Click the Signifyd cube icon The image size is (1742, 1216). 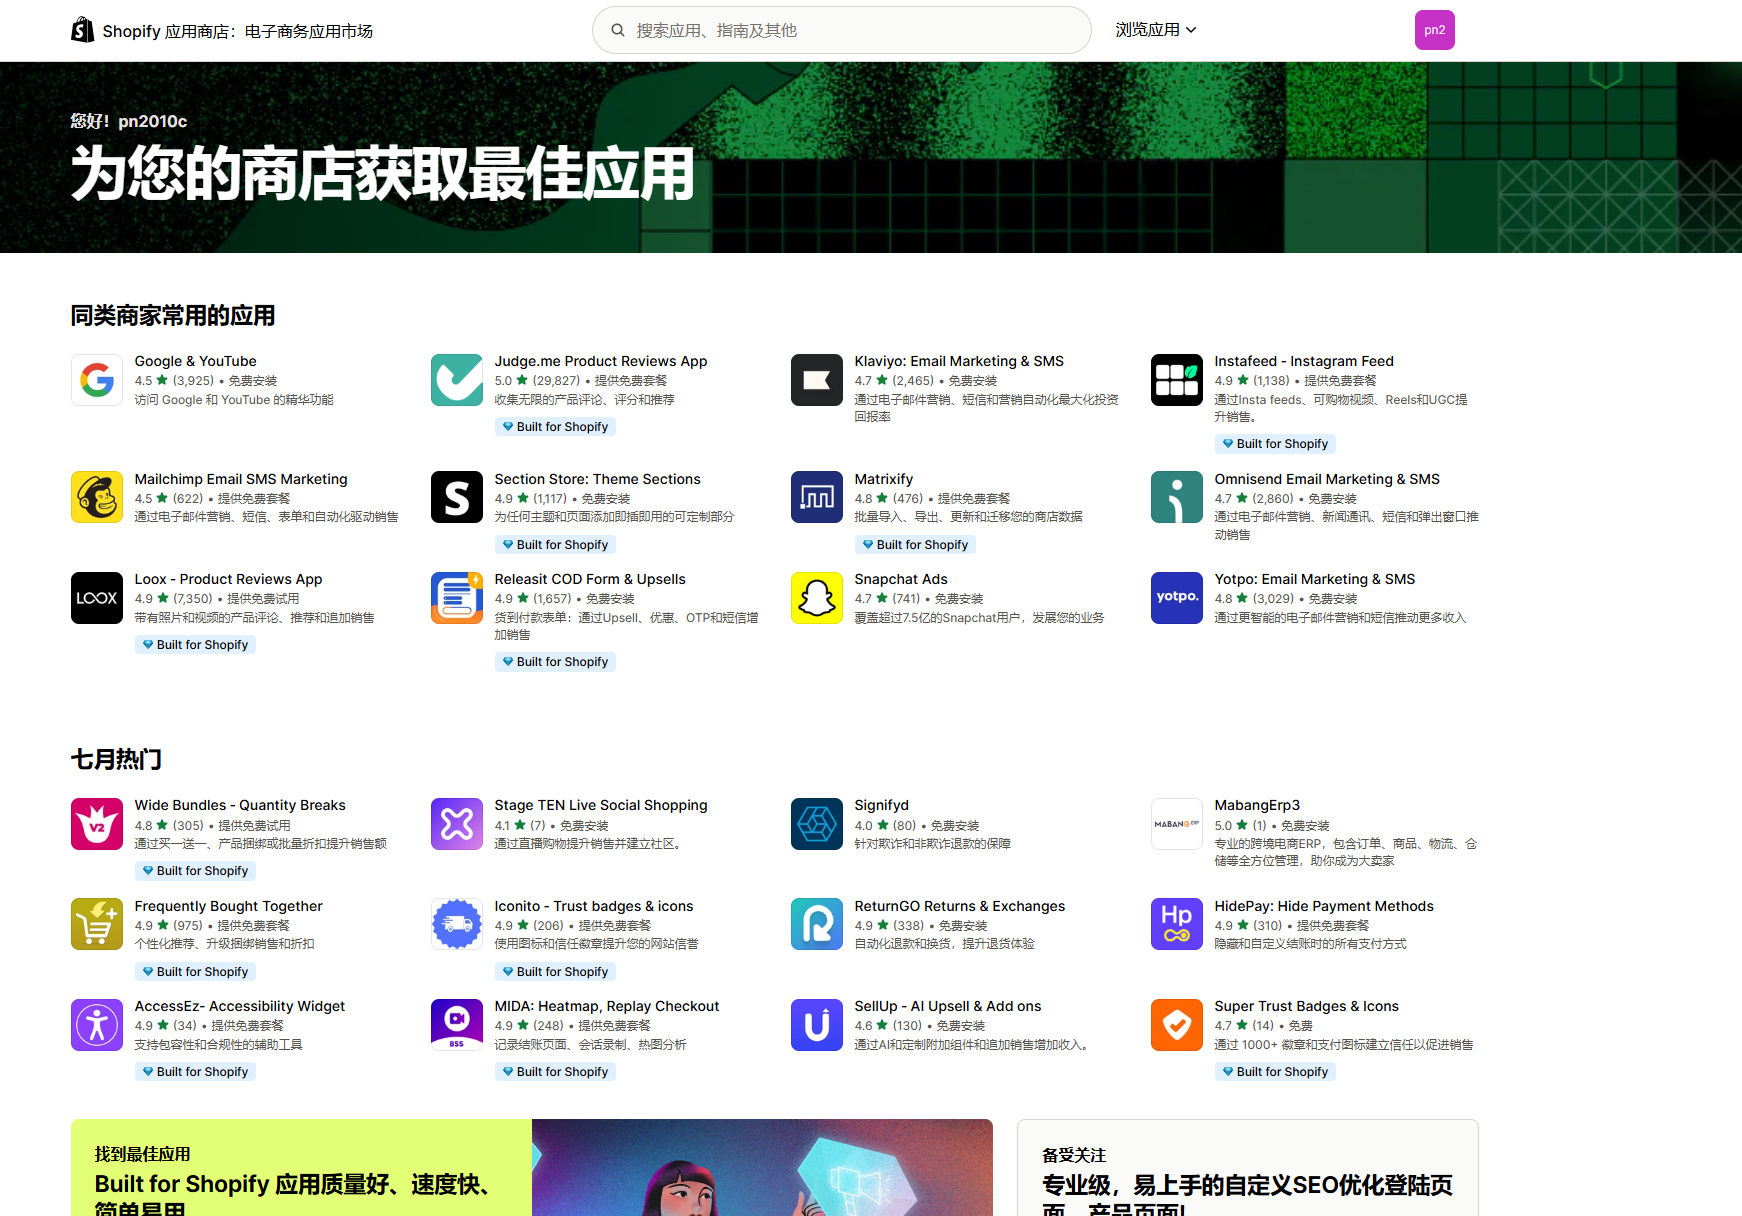[817, 824]
